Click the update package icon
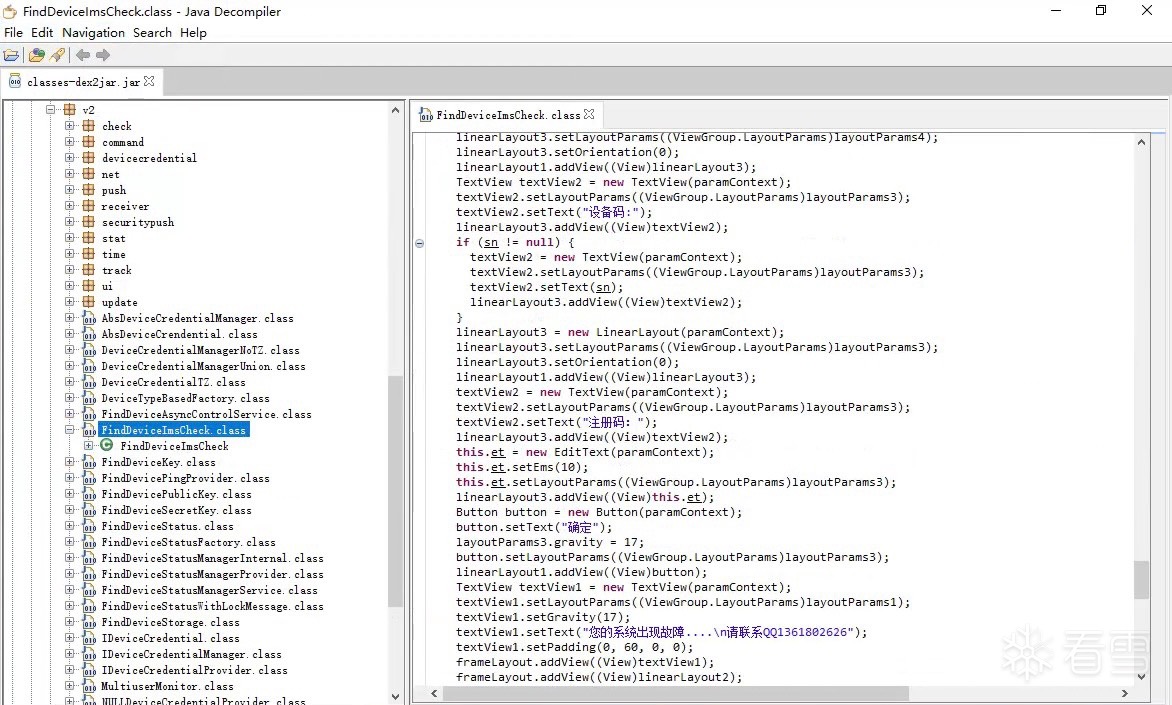The height and width of the screenshot is (705, 1172). [88, 302]
